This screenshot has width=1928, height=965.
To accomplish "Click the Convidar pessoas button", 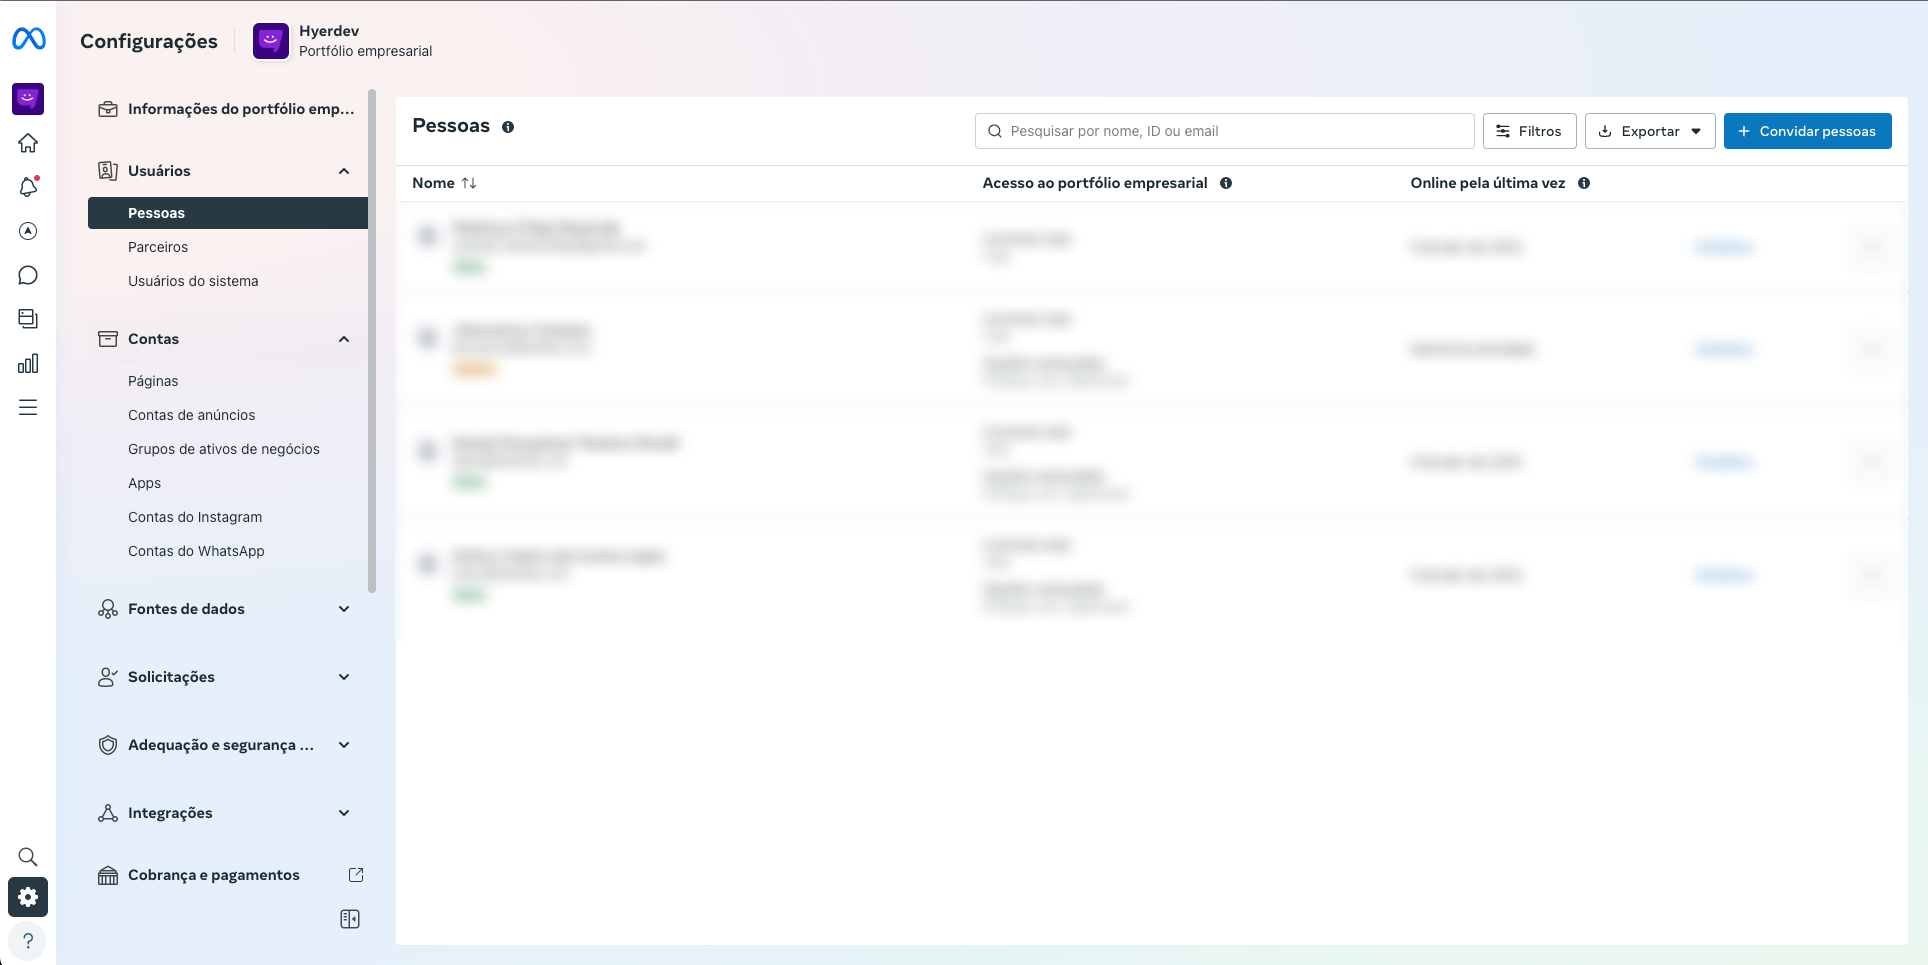I will click(1807, 131).
